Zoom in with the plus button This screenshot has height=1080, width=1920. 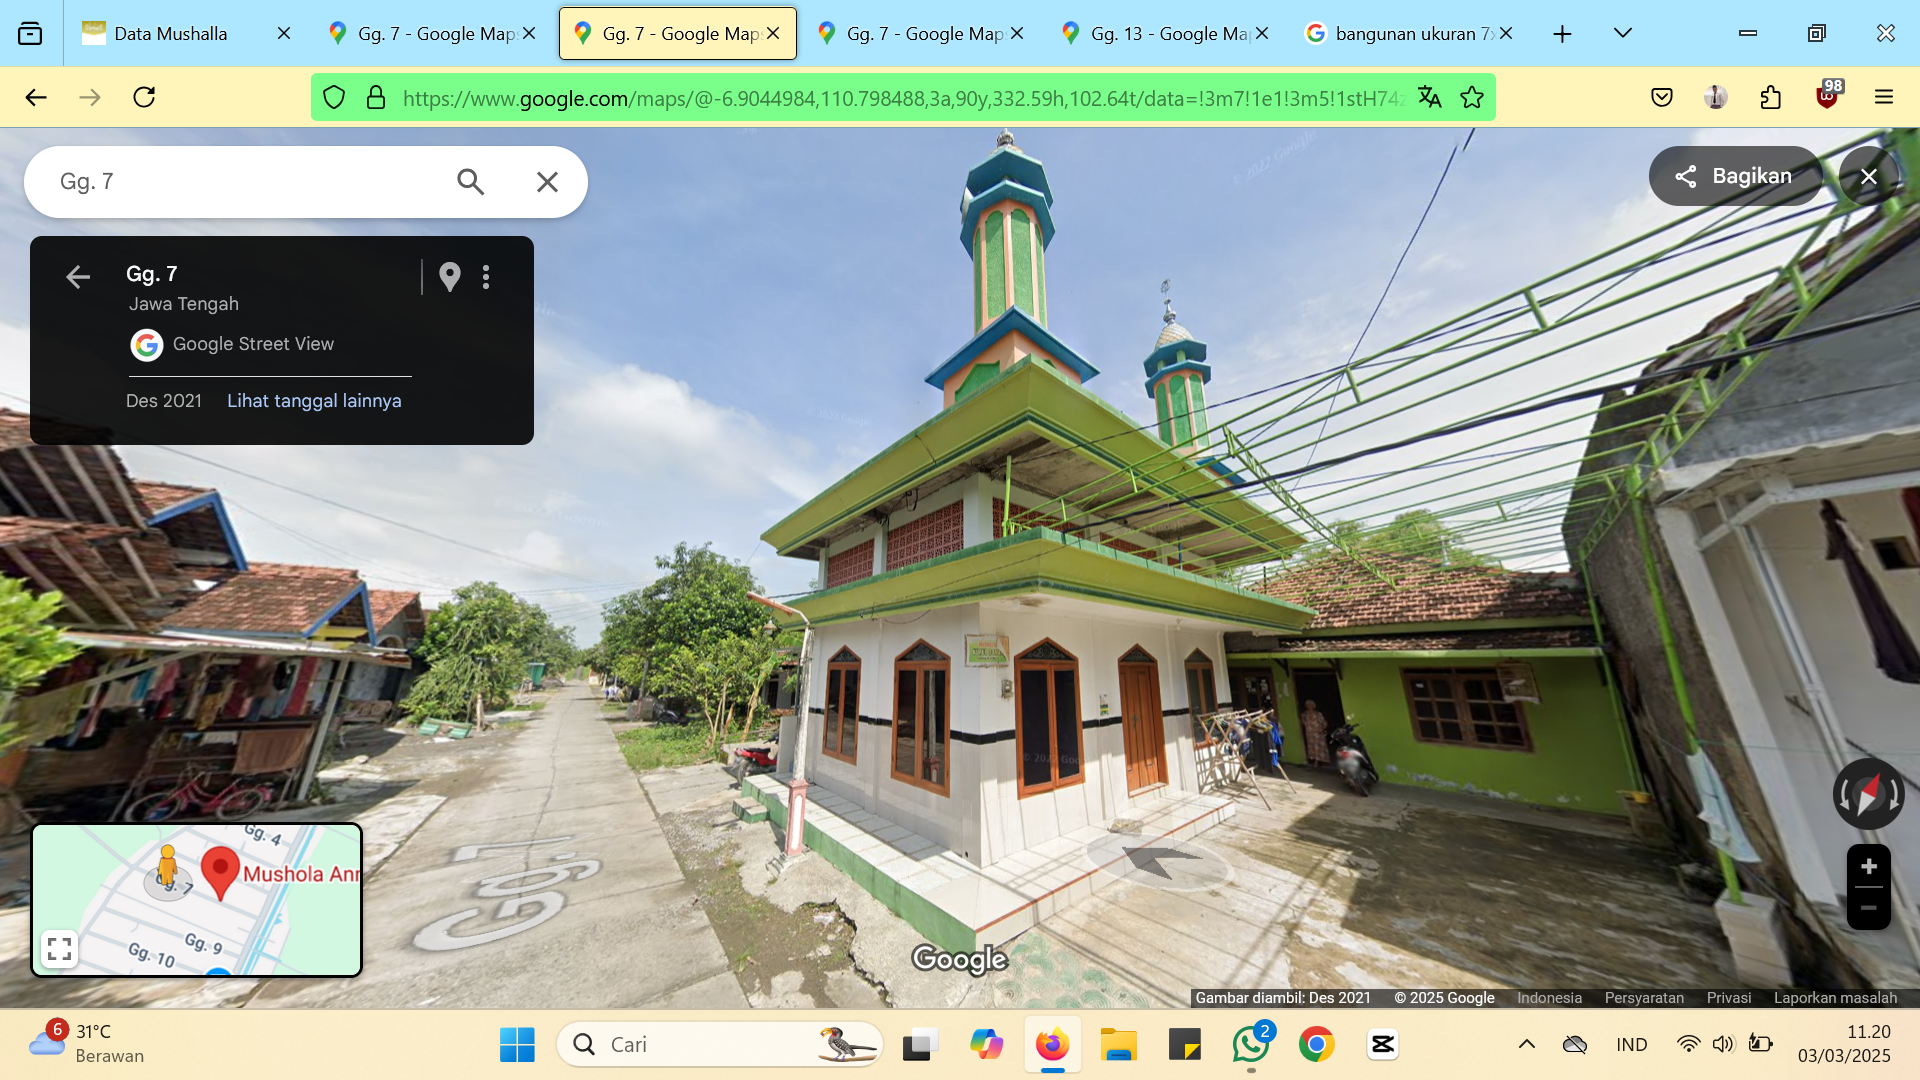[1868, 866]
